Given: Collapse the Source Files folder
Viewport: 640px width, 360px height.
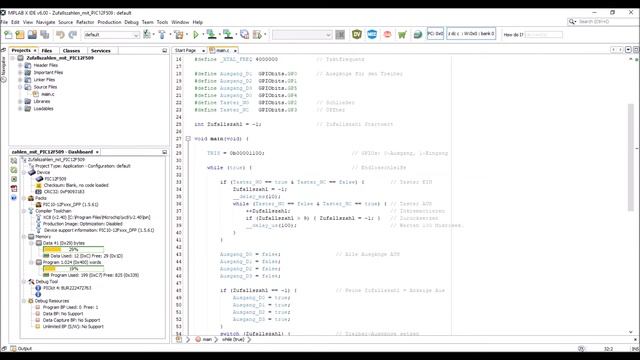Looking at the screenshot, I should click(x=20, y=87).
